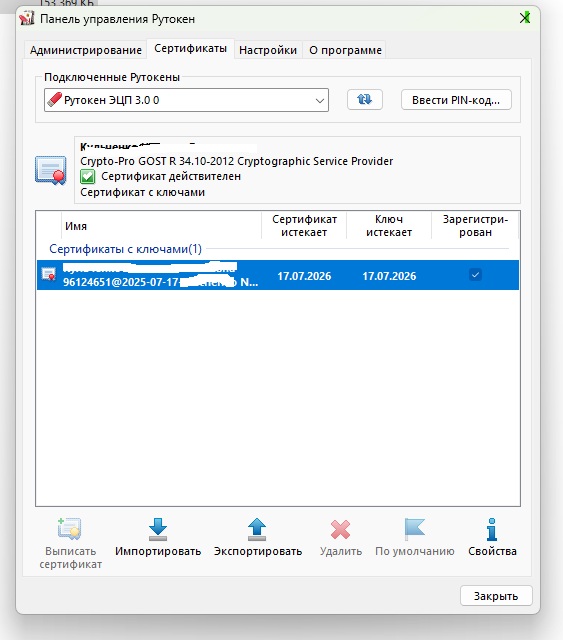Open Свойства info icon
The height and width of the screenshot is (640, 563).
(492, 529)
